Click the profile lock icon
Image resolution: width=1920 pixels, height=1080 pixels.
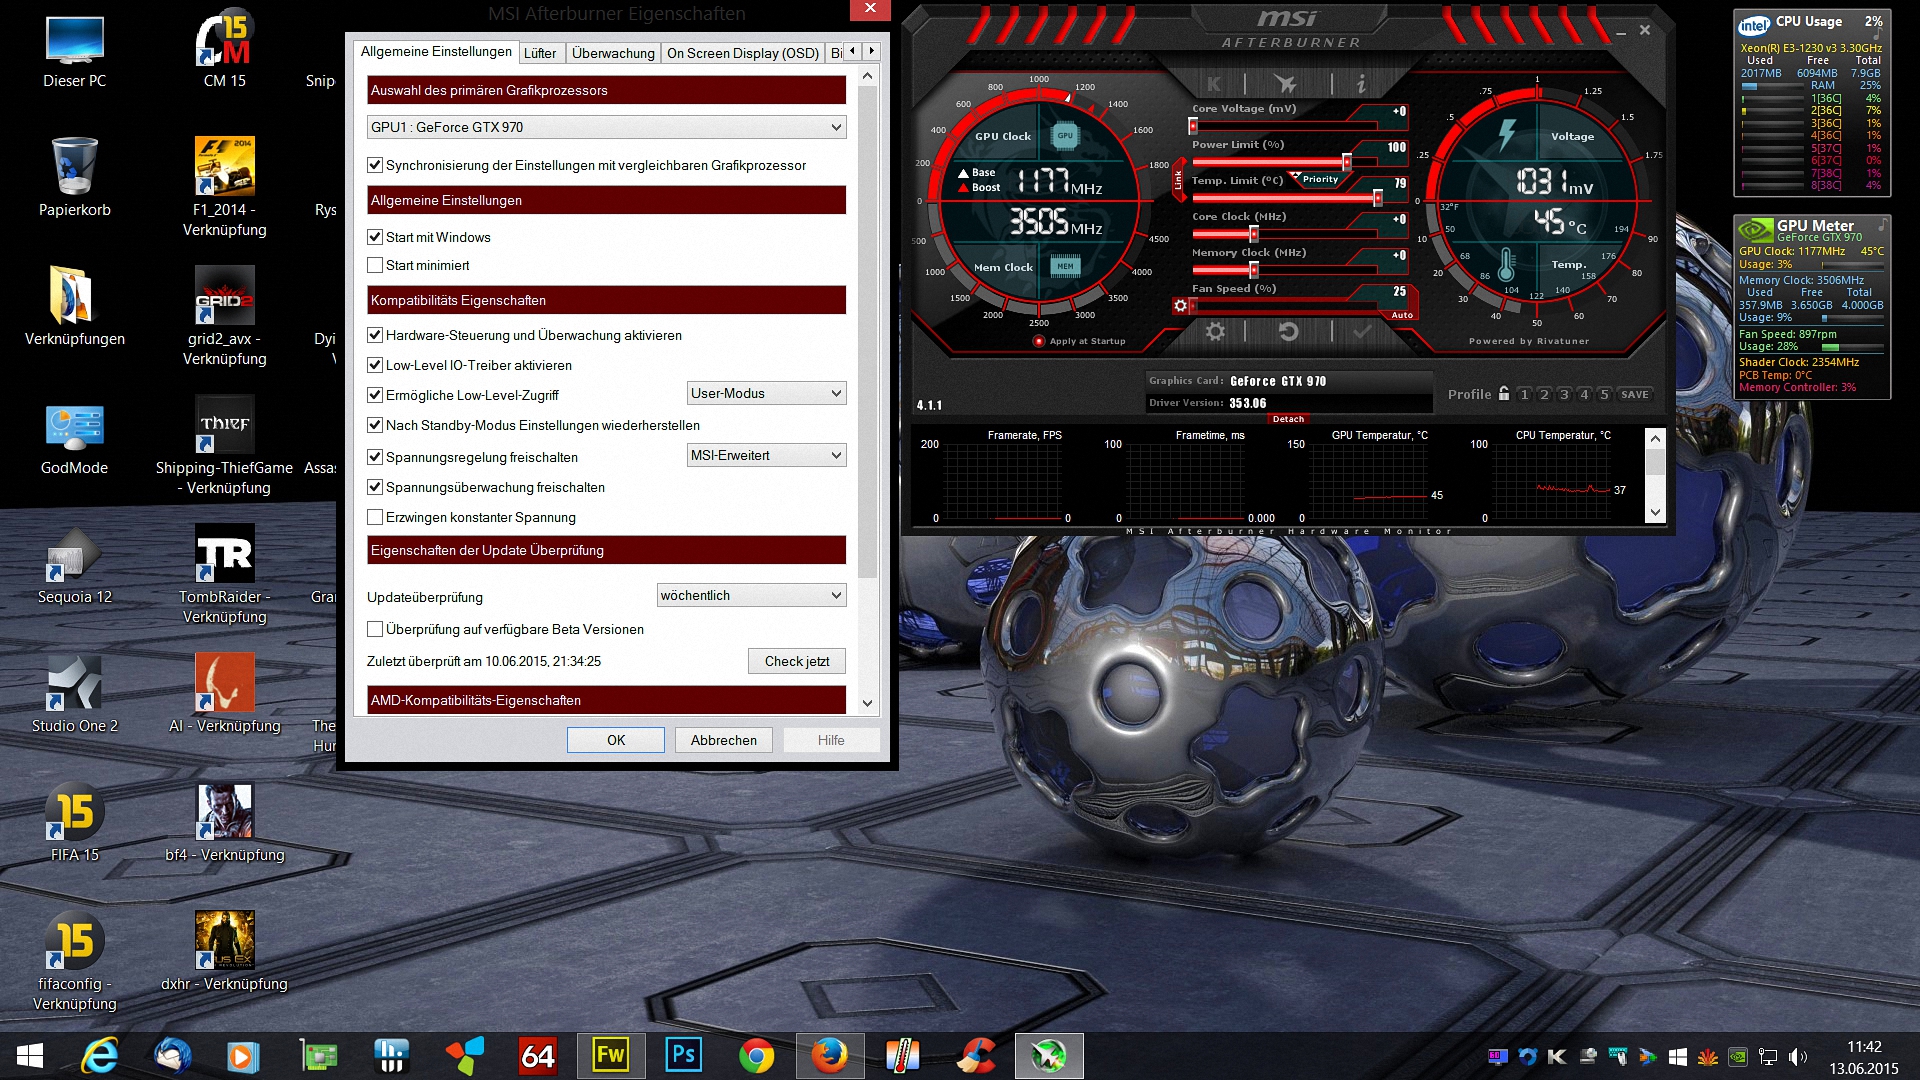tap(1503, 394)
